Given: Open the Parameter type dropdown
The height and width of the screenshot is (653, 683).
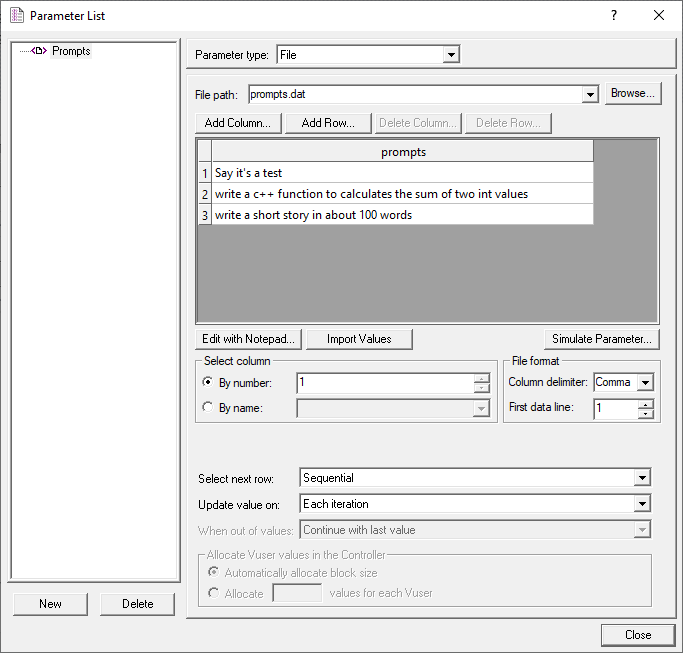Looking at the screenshot, I should coord(451,55).
